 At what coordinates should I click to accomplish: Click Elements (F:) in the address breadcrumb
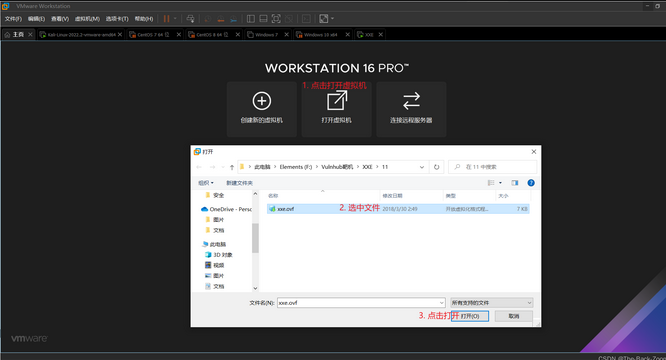pos(296,167)
